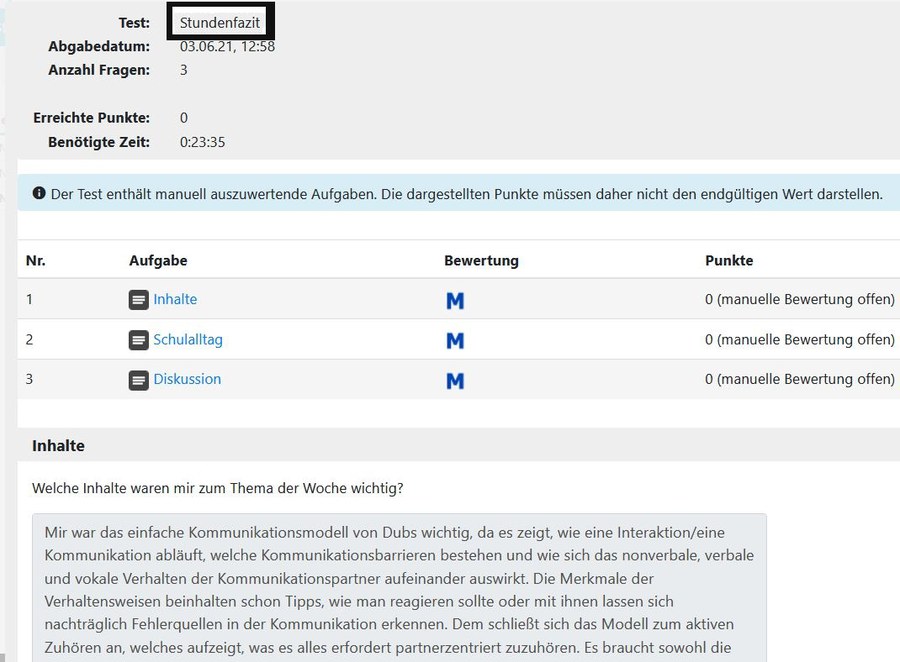Click the essay icon beside Schulalltag
This screenshot has height=662, width=900.
pos(138,340)
